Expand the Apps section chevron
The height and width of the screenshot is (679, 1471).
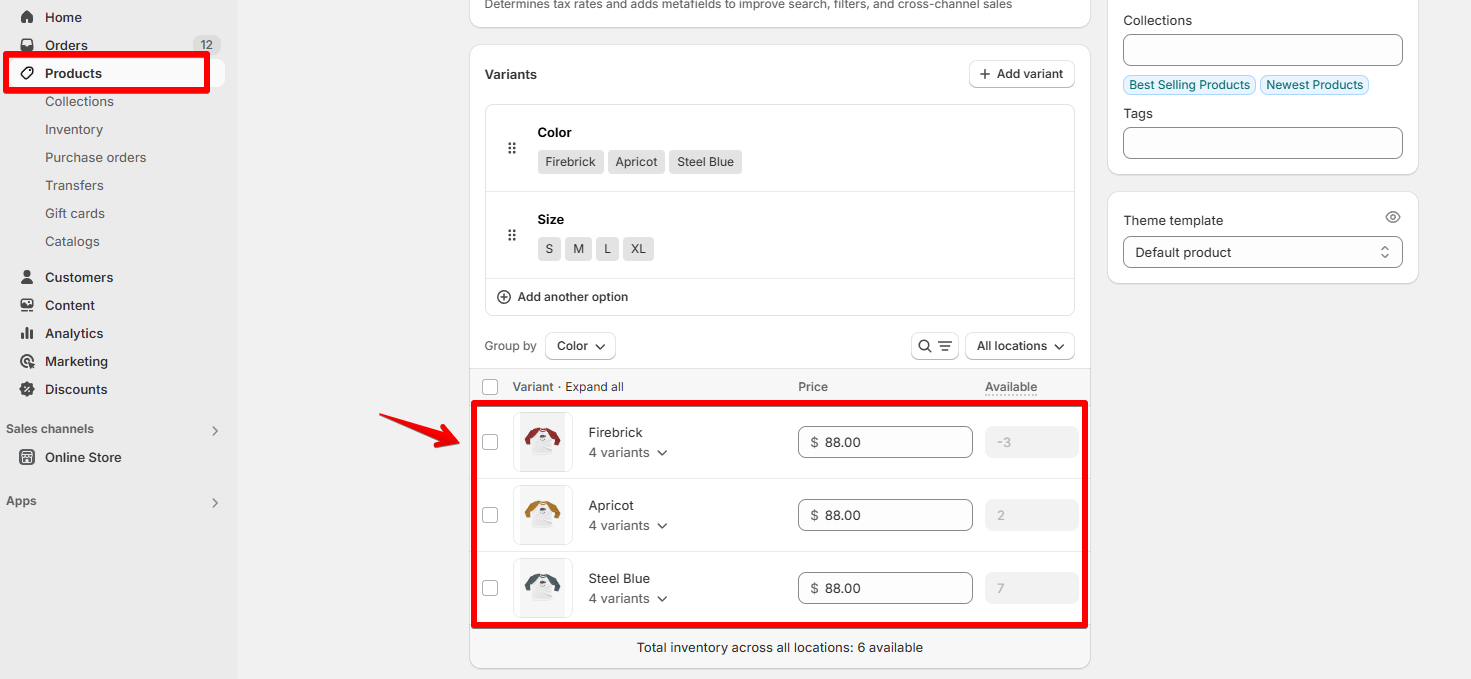tap(214, 503)
